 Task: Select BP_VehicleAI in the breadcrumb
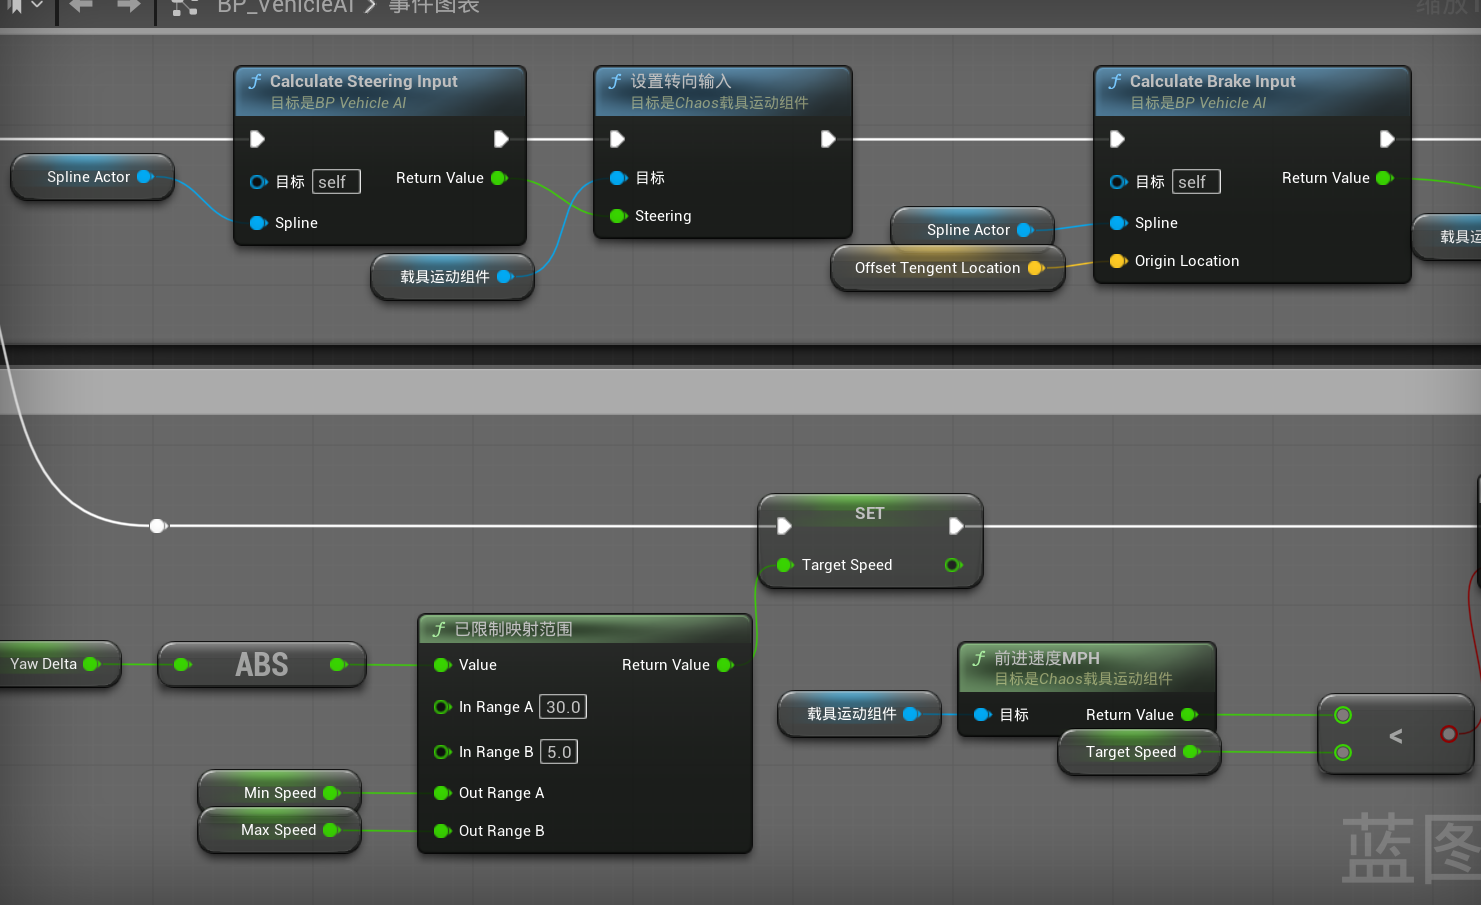click(286, 7)
